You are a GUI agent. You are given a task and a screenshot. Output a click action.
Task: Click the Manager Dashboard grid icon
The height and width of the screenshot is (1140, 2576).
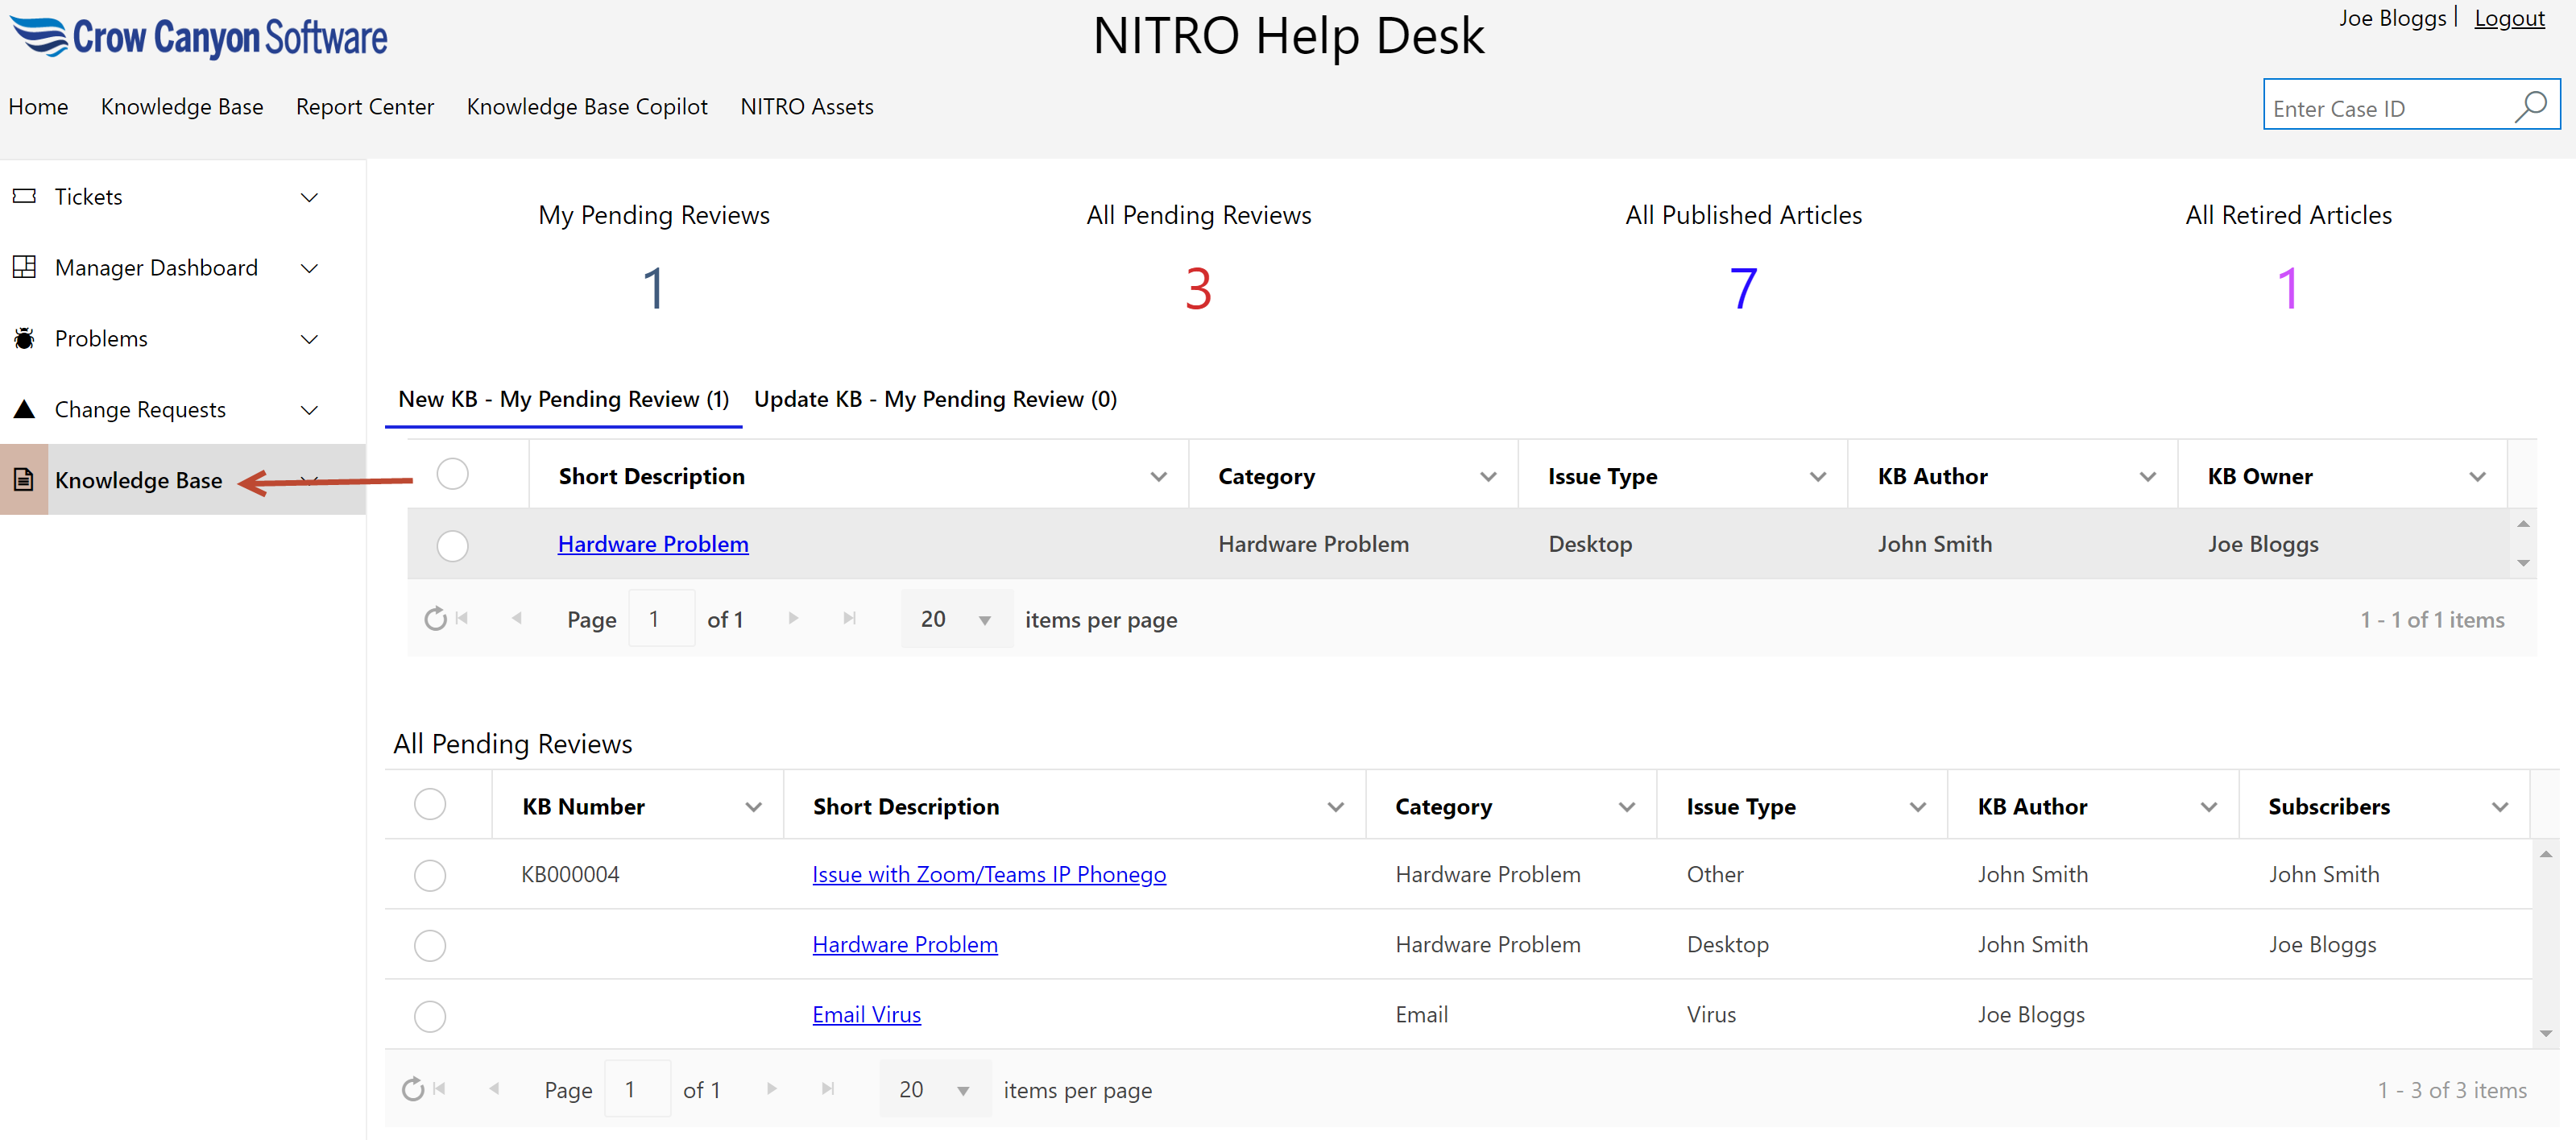point(24,267)
